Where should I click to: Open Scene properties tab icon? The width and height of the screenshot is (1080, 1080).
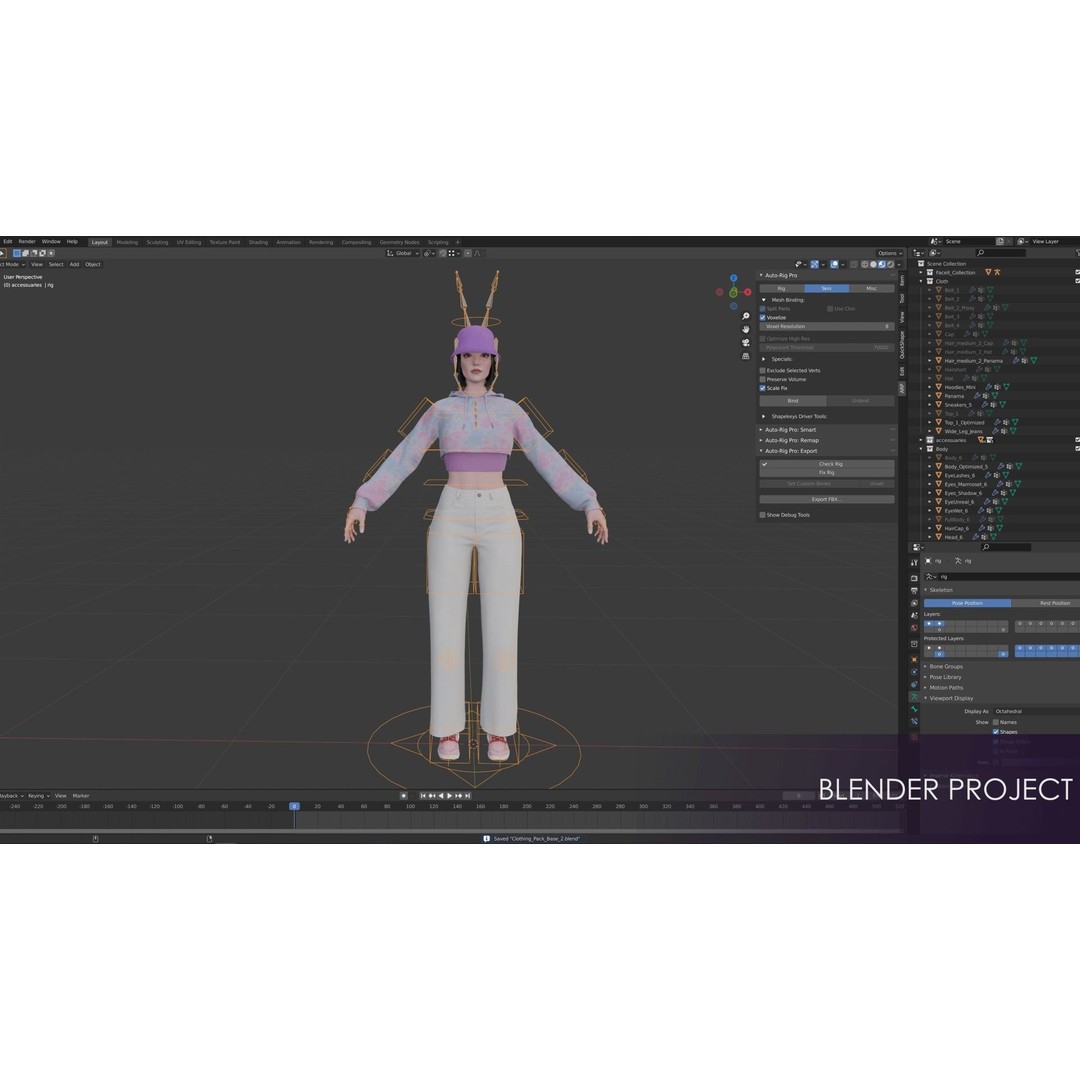(x=914, y=615)
